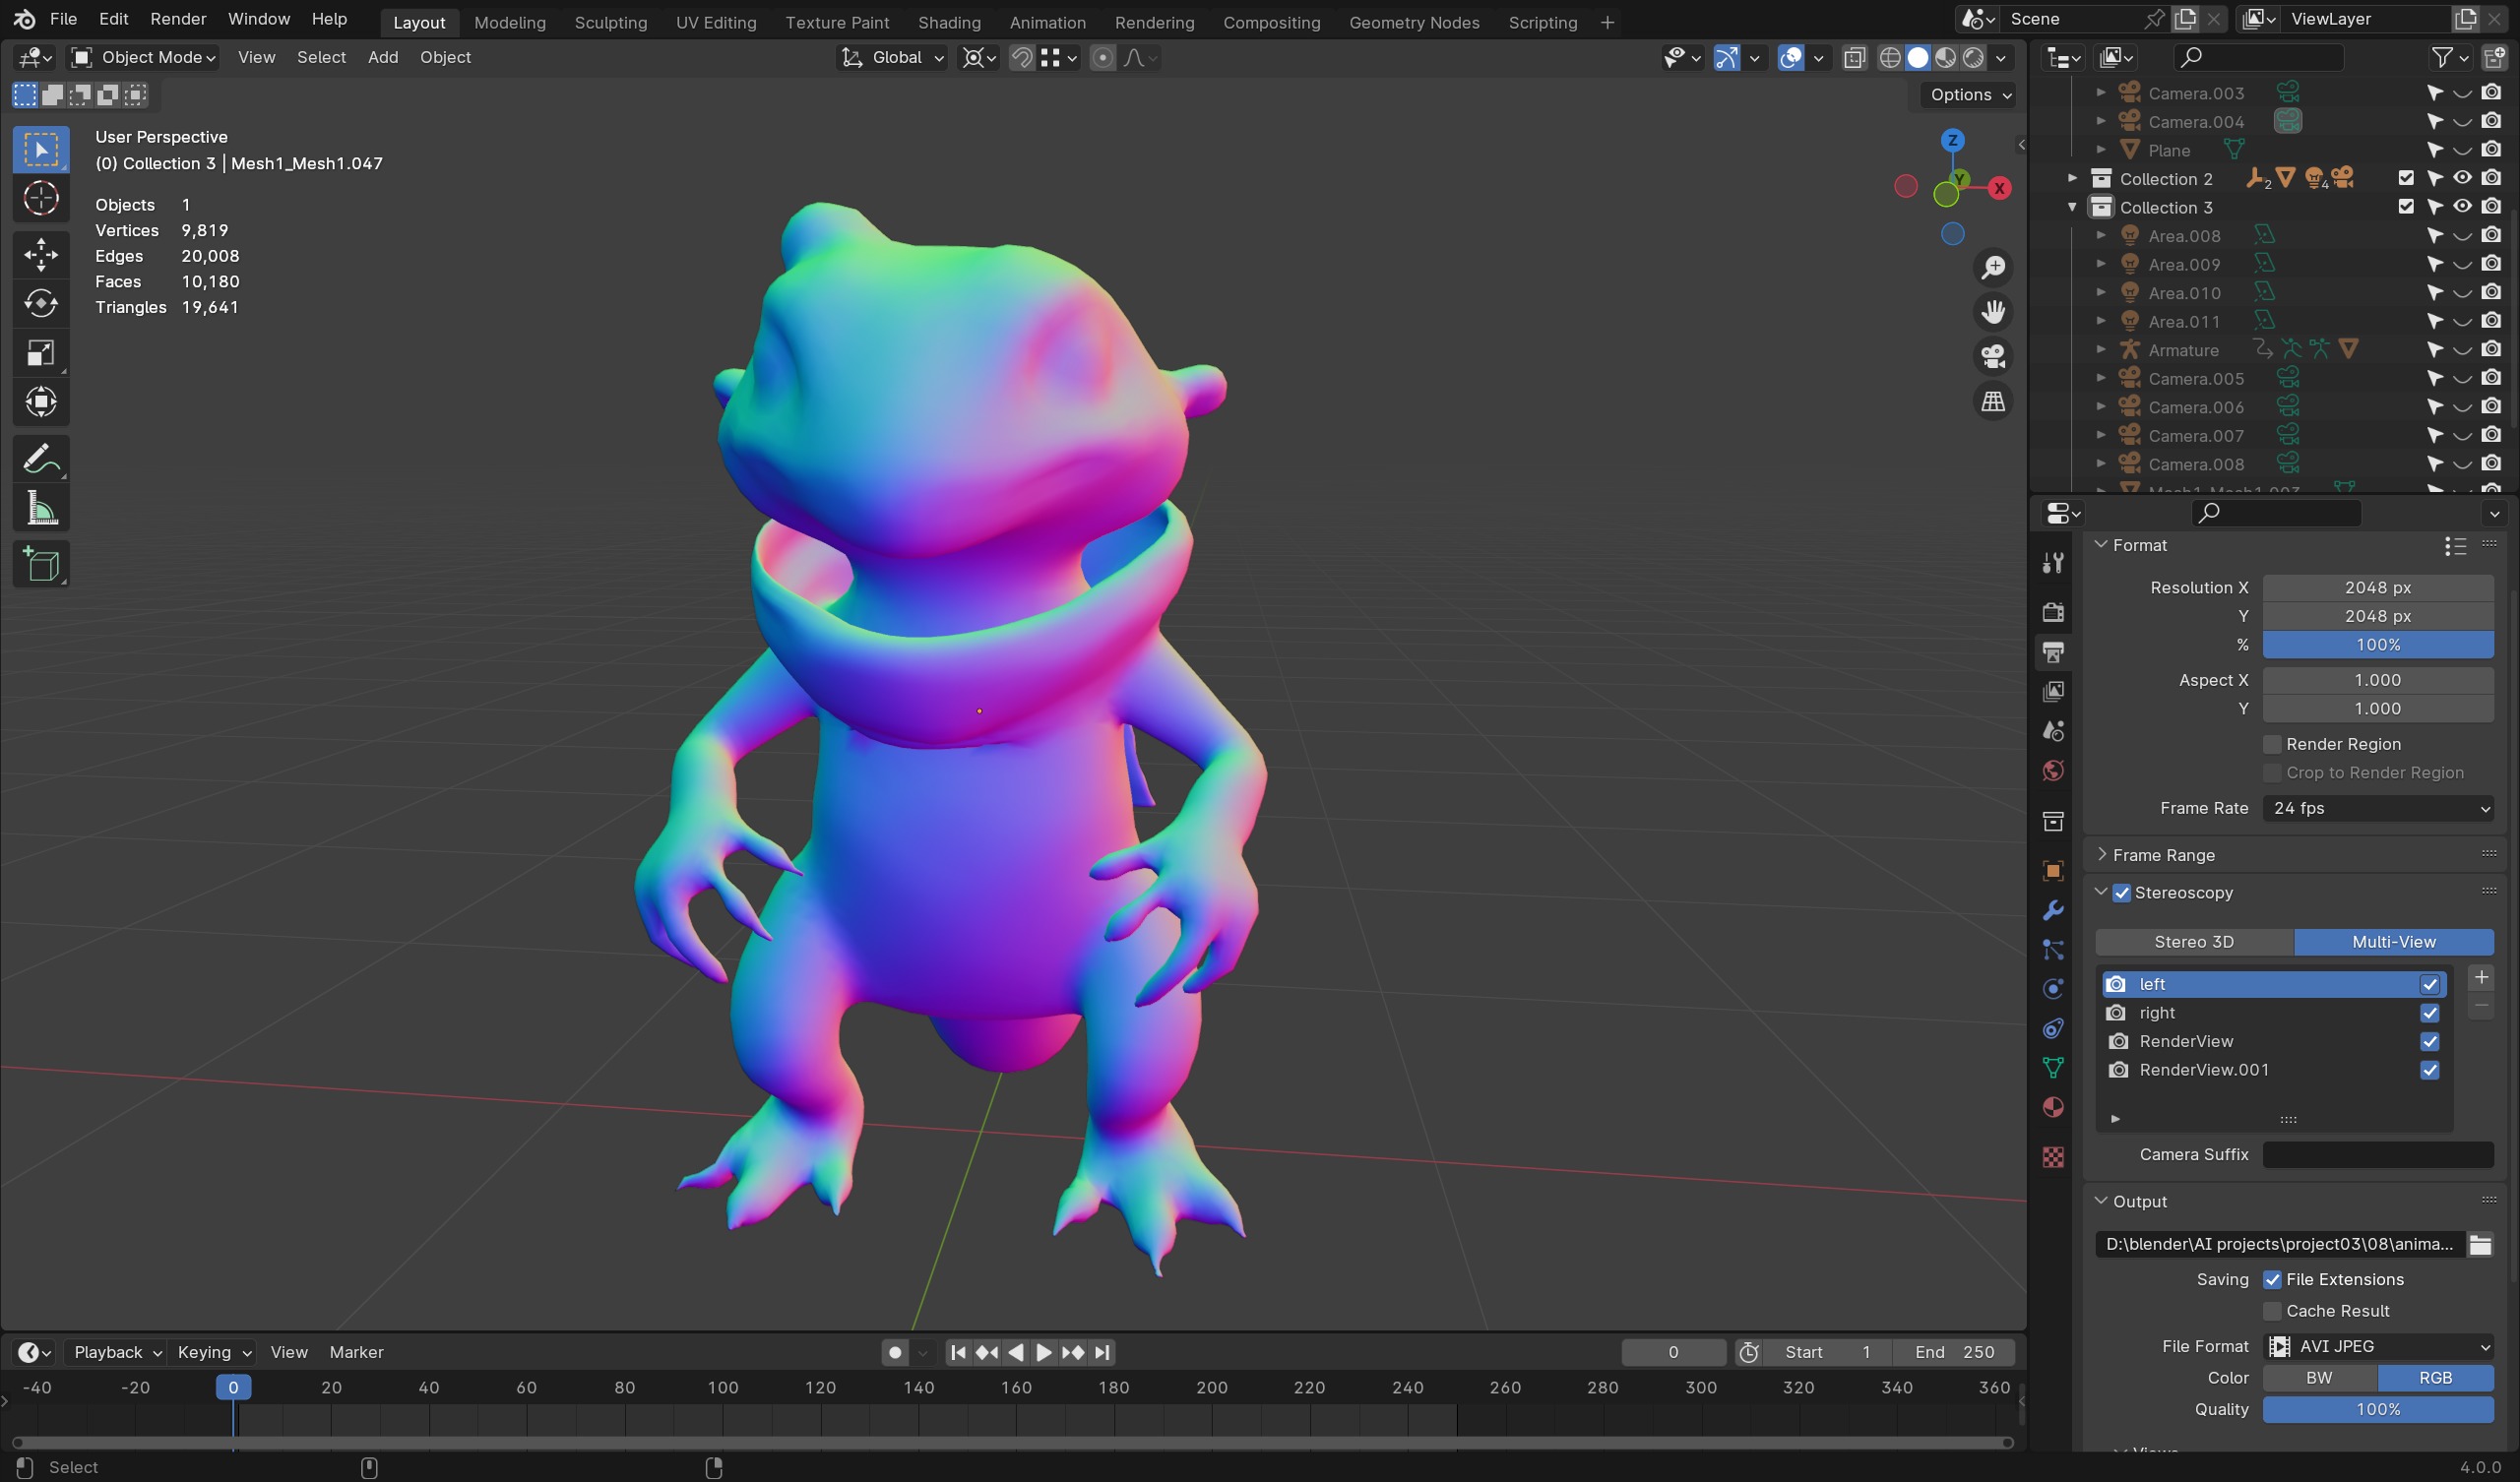The height and width of the screenshot is (1482, 2520).
Task: Enable Cache Result checkbox
Action: 2272,1311
